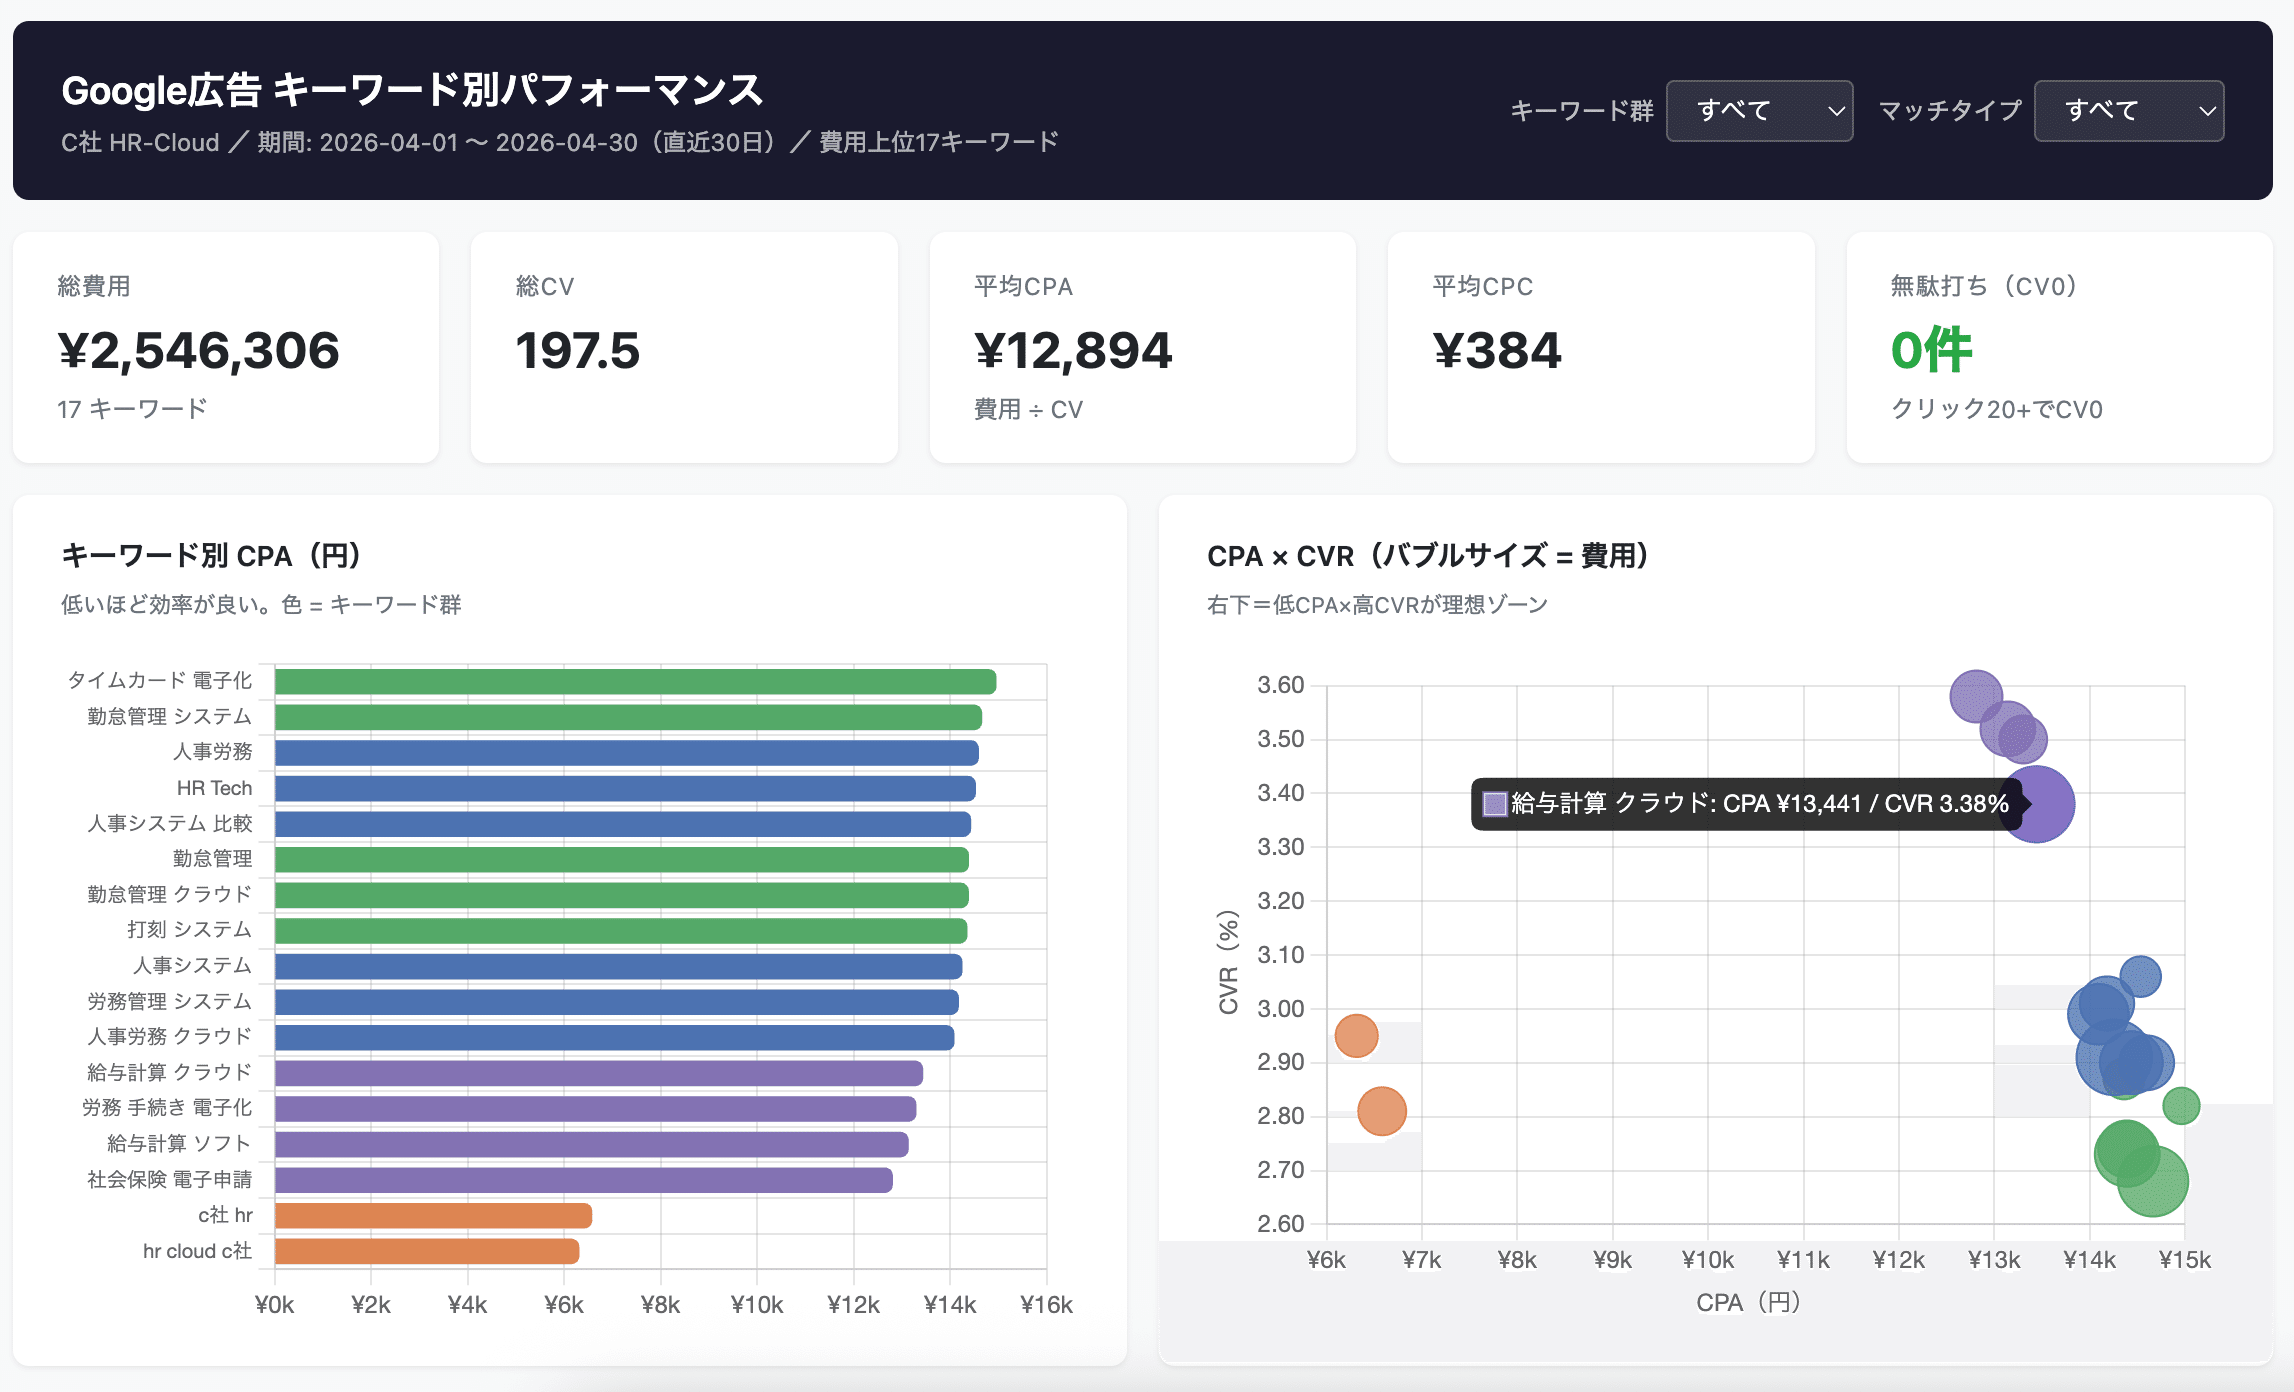Click the 勤怠管理 システム bar
This screenshot has height=1392, width=2294.
[x=628, y=717]
